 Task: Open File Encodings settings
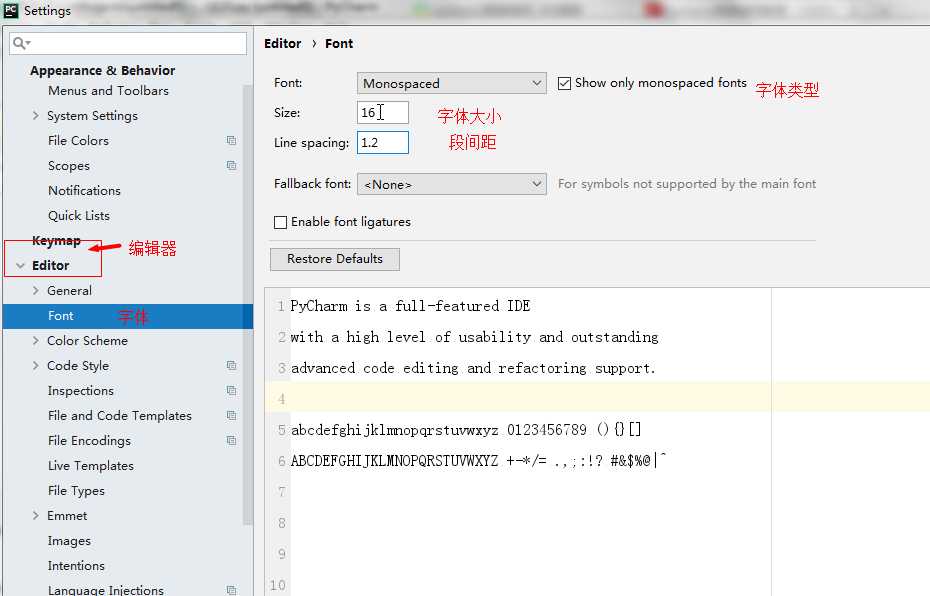coord(89,440)
